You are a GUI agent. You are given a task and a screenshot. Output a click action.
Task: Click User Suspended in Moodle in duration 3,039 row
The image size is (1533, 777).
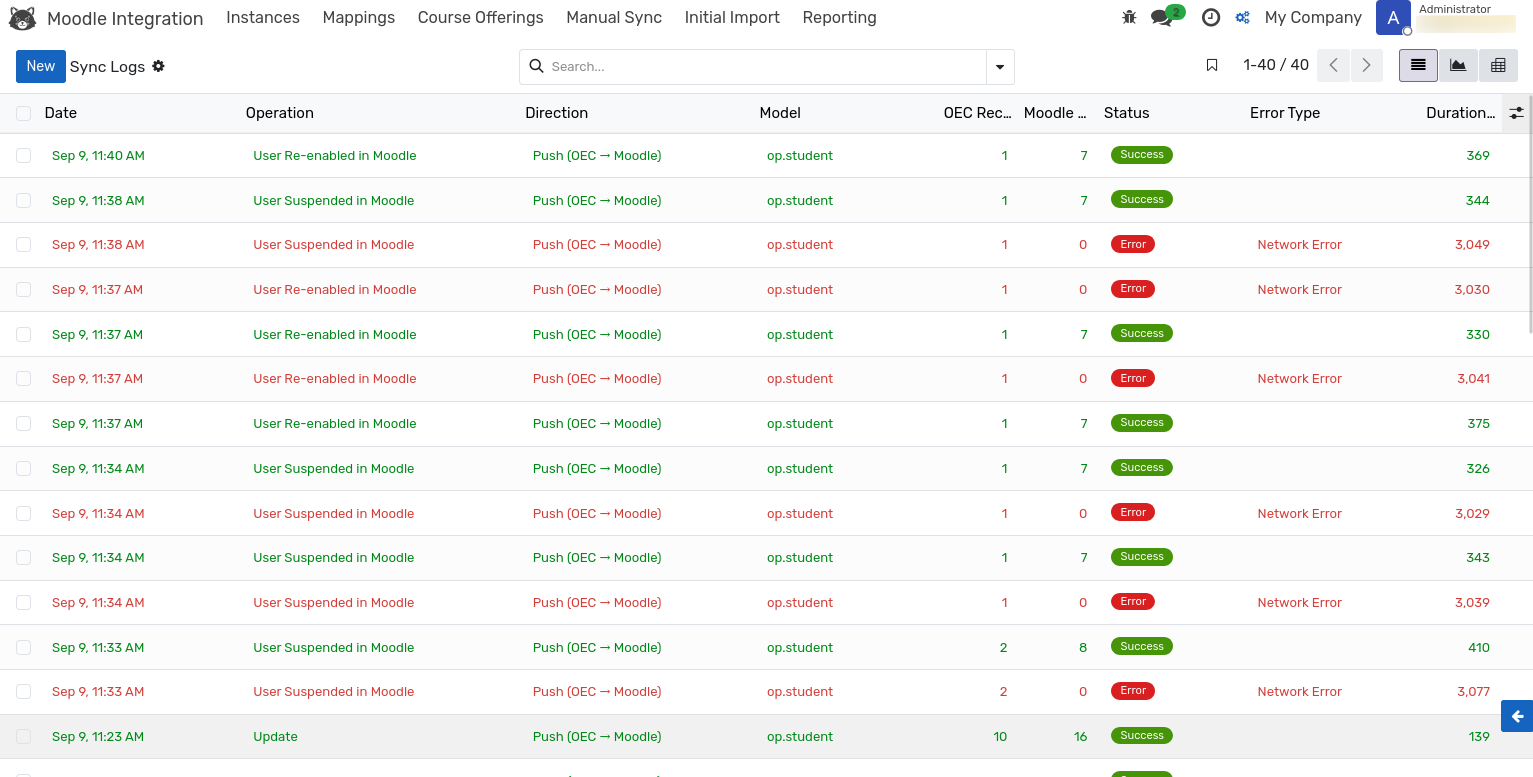pyautogui.click(x=334, y=602)
